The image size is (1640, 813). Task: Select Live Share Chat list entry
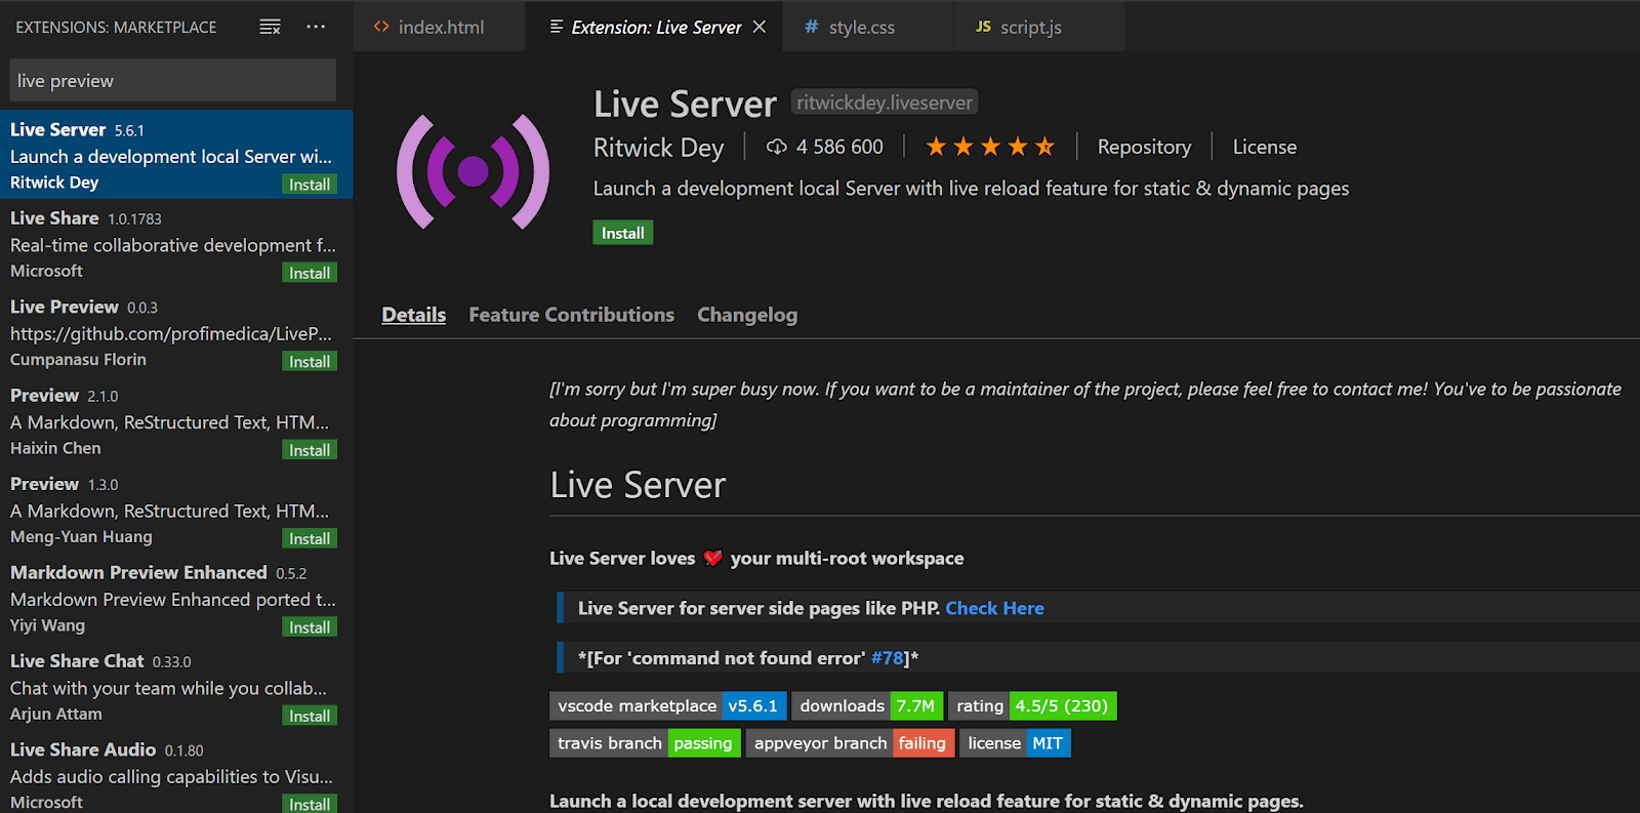pyautogui.click(x=176, y=686)
